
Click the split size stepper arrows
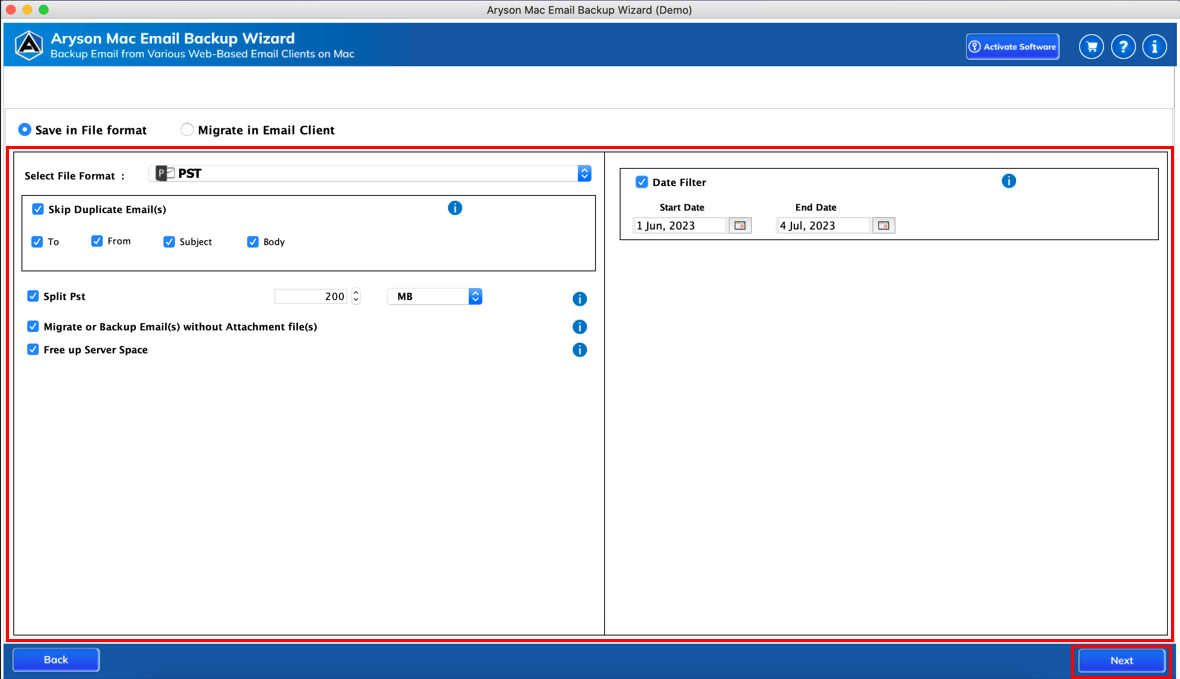pyautogui.click(x=356, y=297)
